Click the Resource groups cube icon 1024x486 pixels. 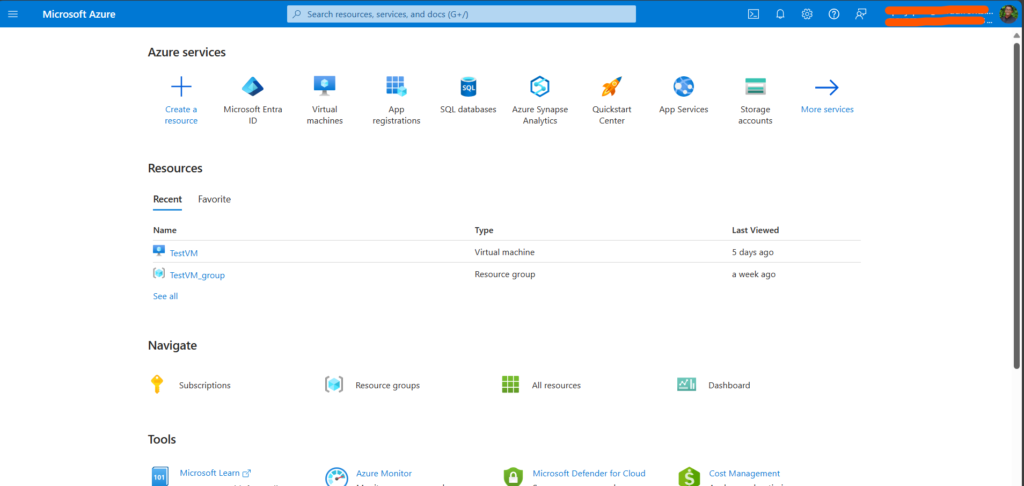334,385
